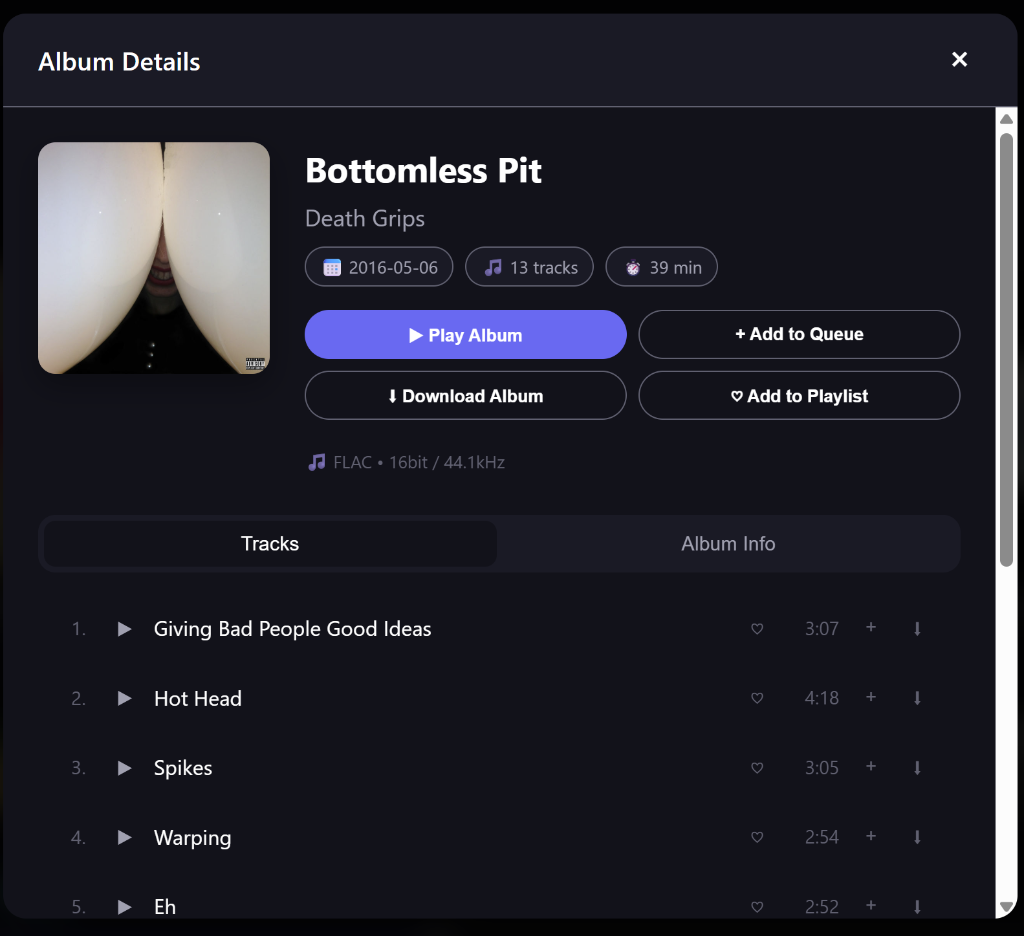Screen dimensions: 1024x936
Task: Open the Bottomless Pit album cover
Action: click(154, 258)
